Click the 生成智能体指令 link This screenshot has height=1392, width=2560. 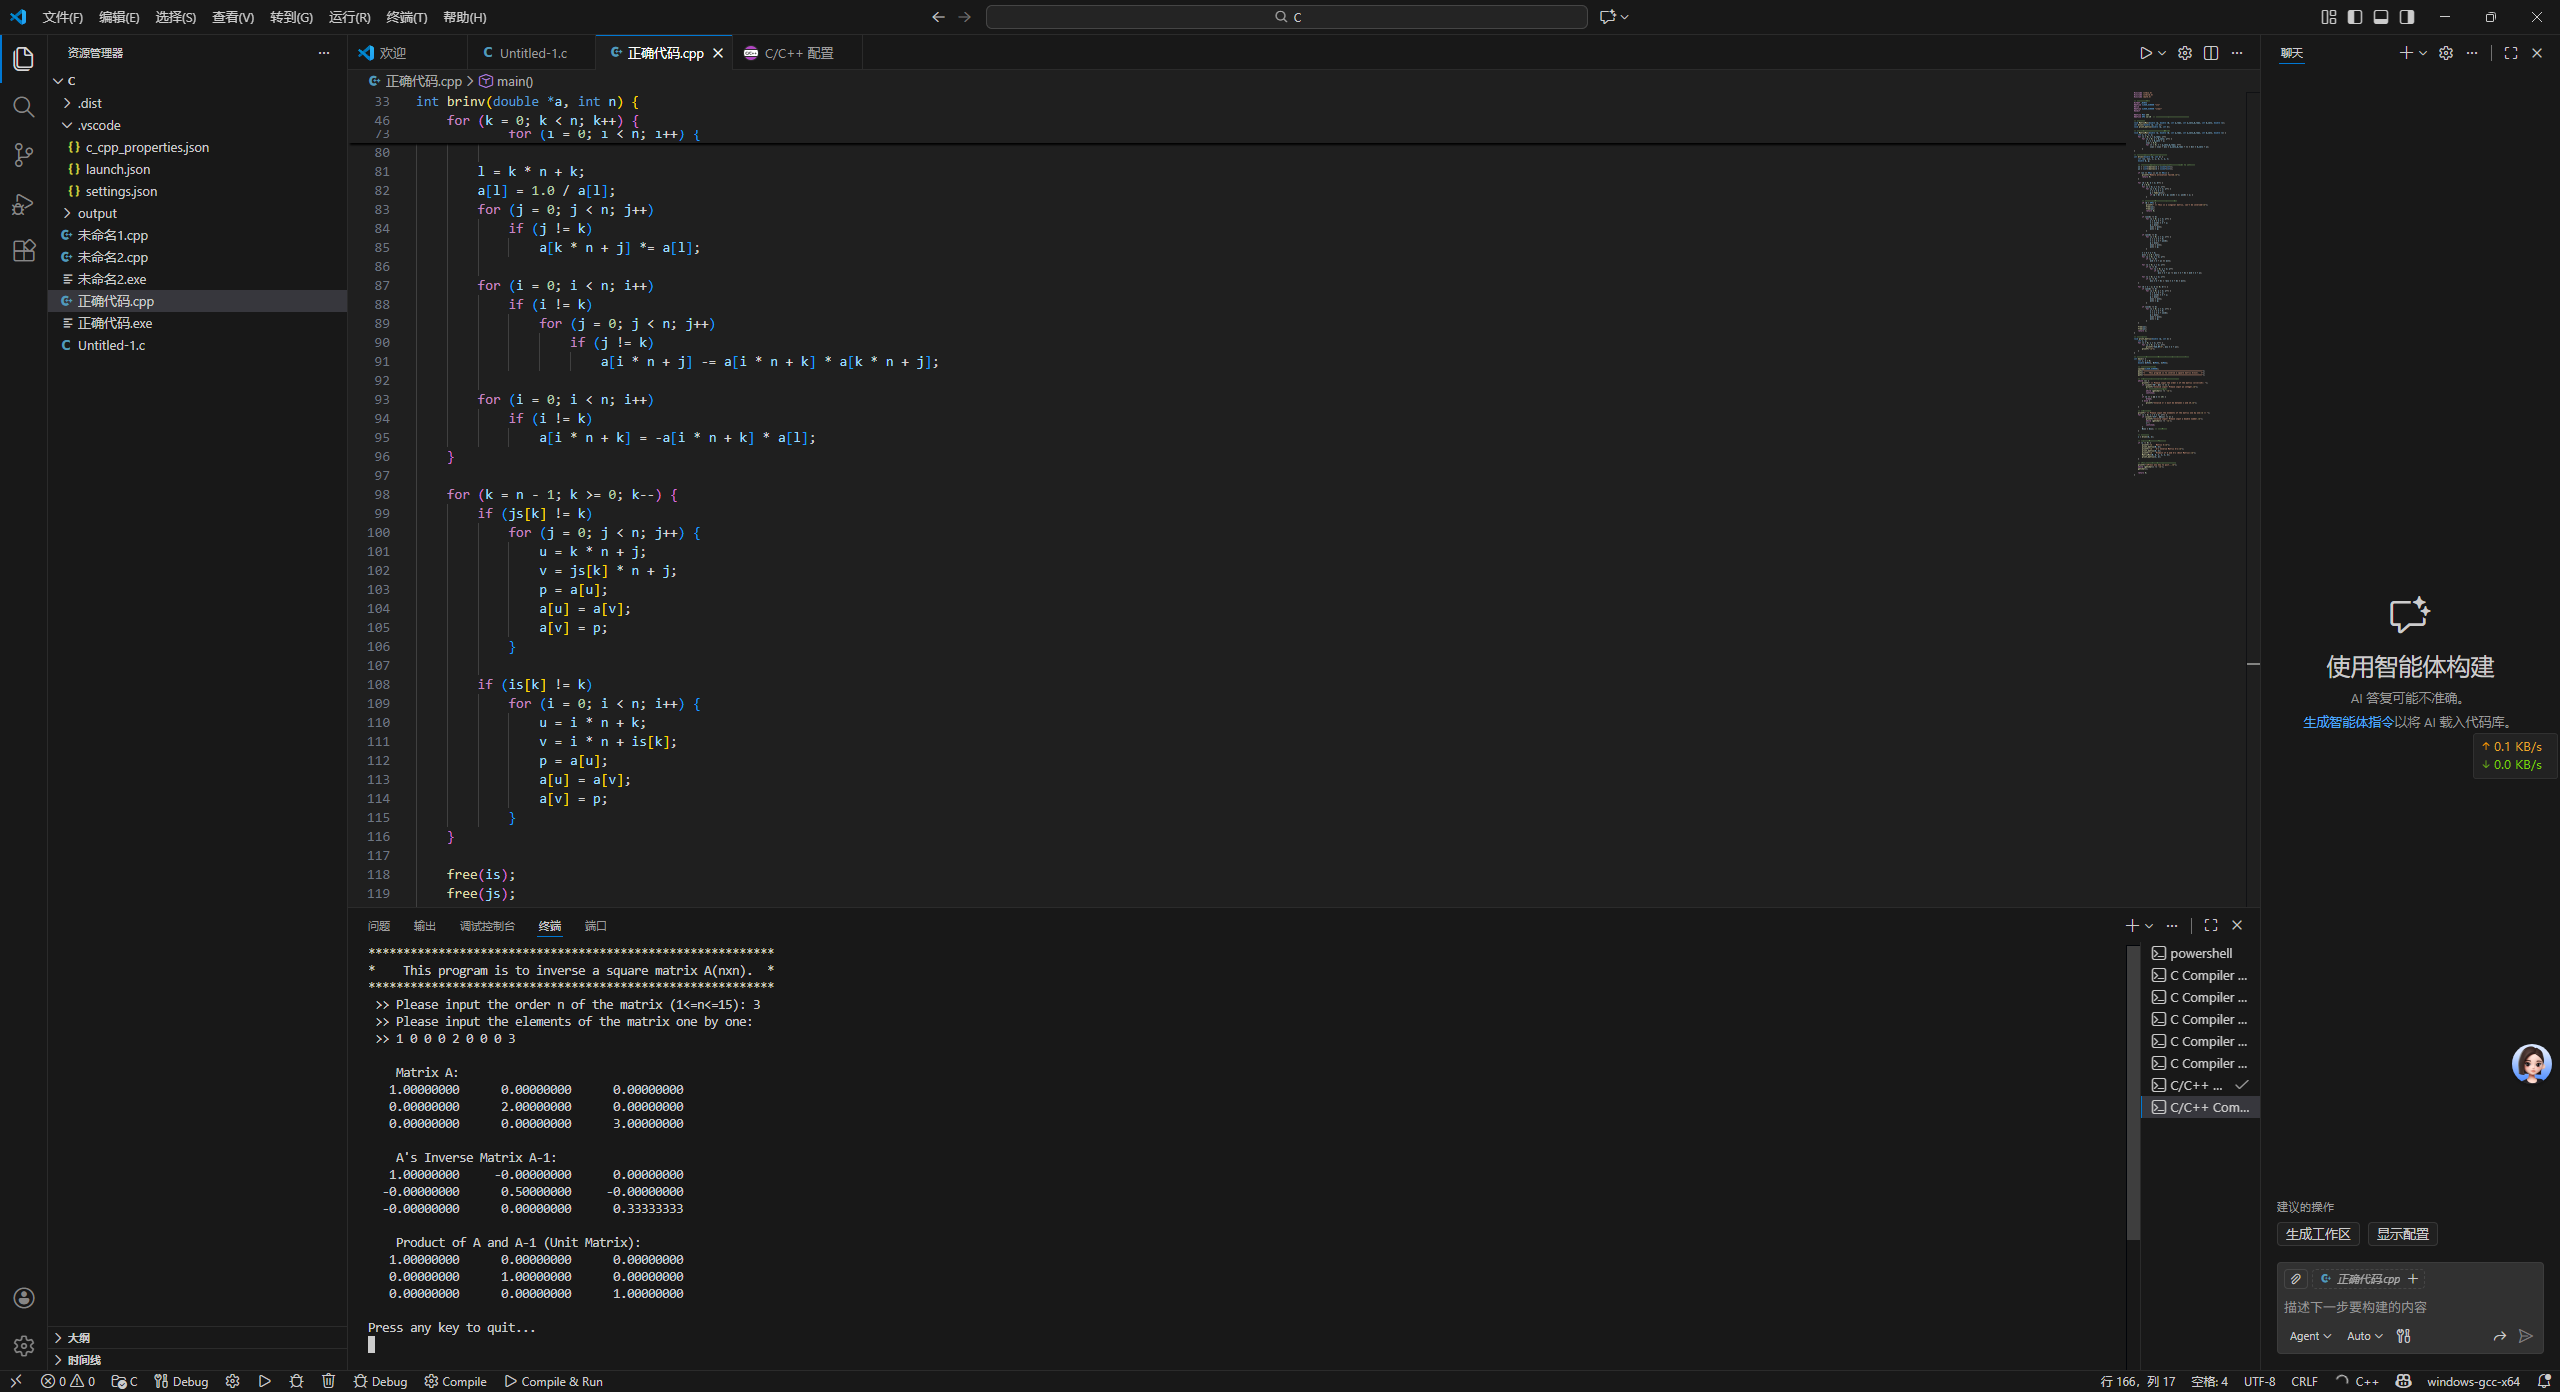2347,722
